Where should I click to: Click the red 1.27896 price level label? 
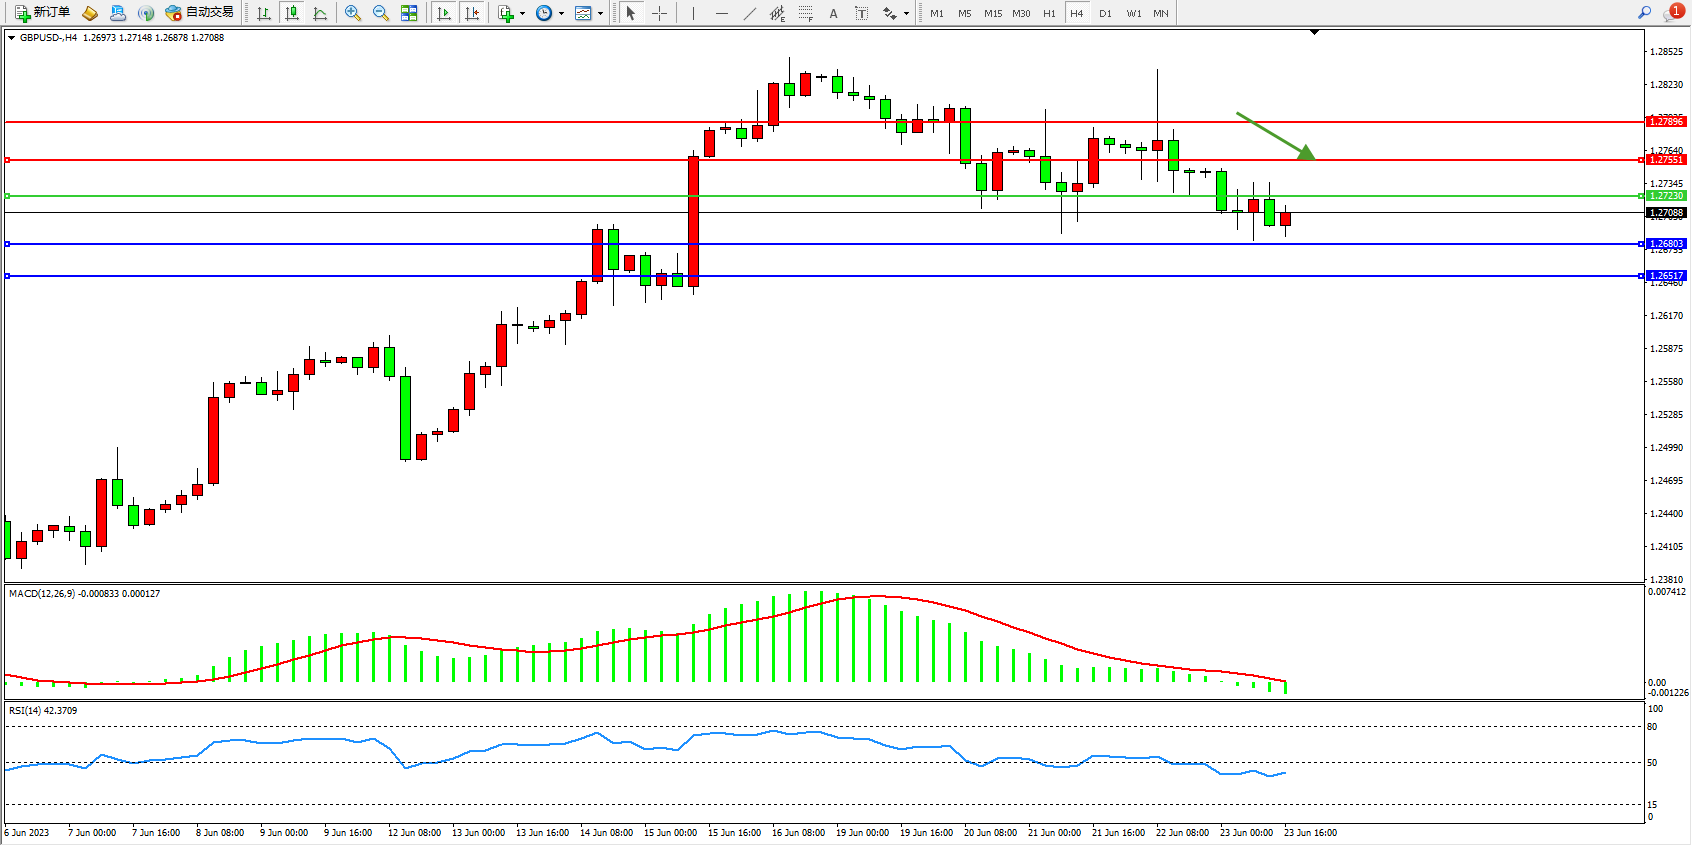pos(1666,122)
